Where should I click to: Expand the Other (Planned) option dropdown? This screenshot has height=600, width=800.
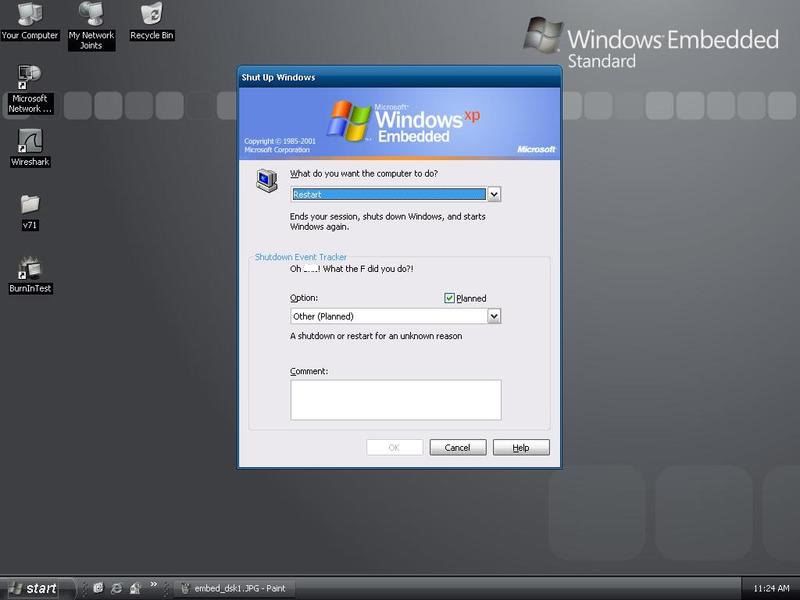point(494,316)
